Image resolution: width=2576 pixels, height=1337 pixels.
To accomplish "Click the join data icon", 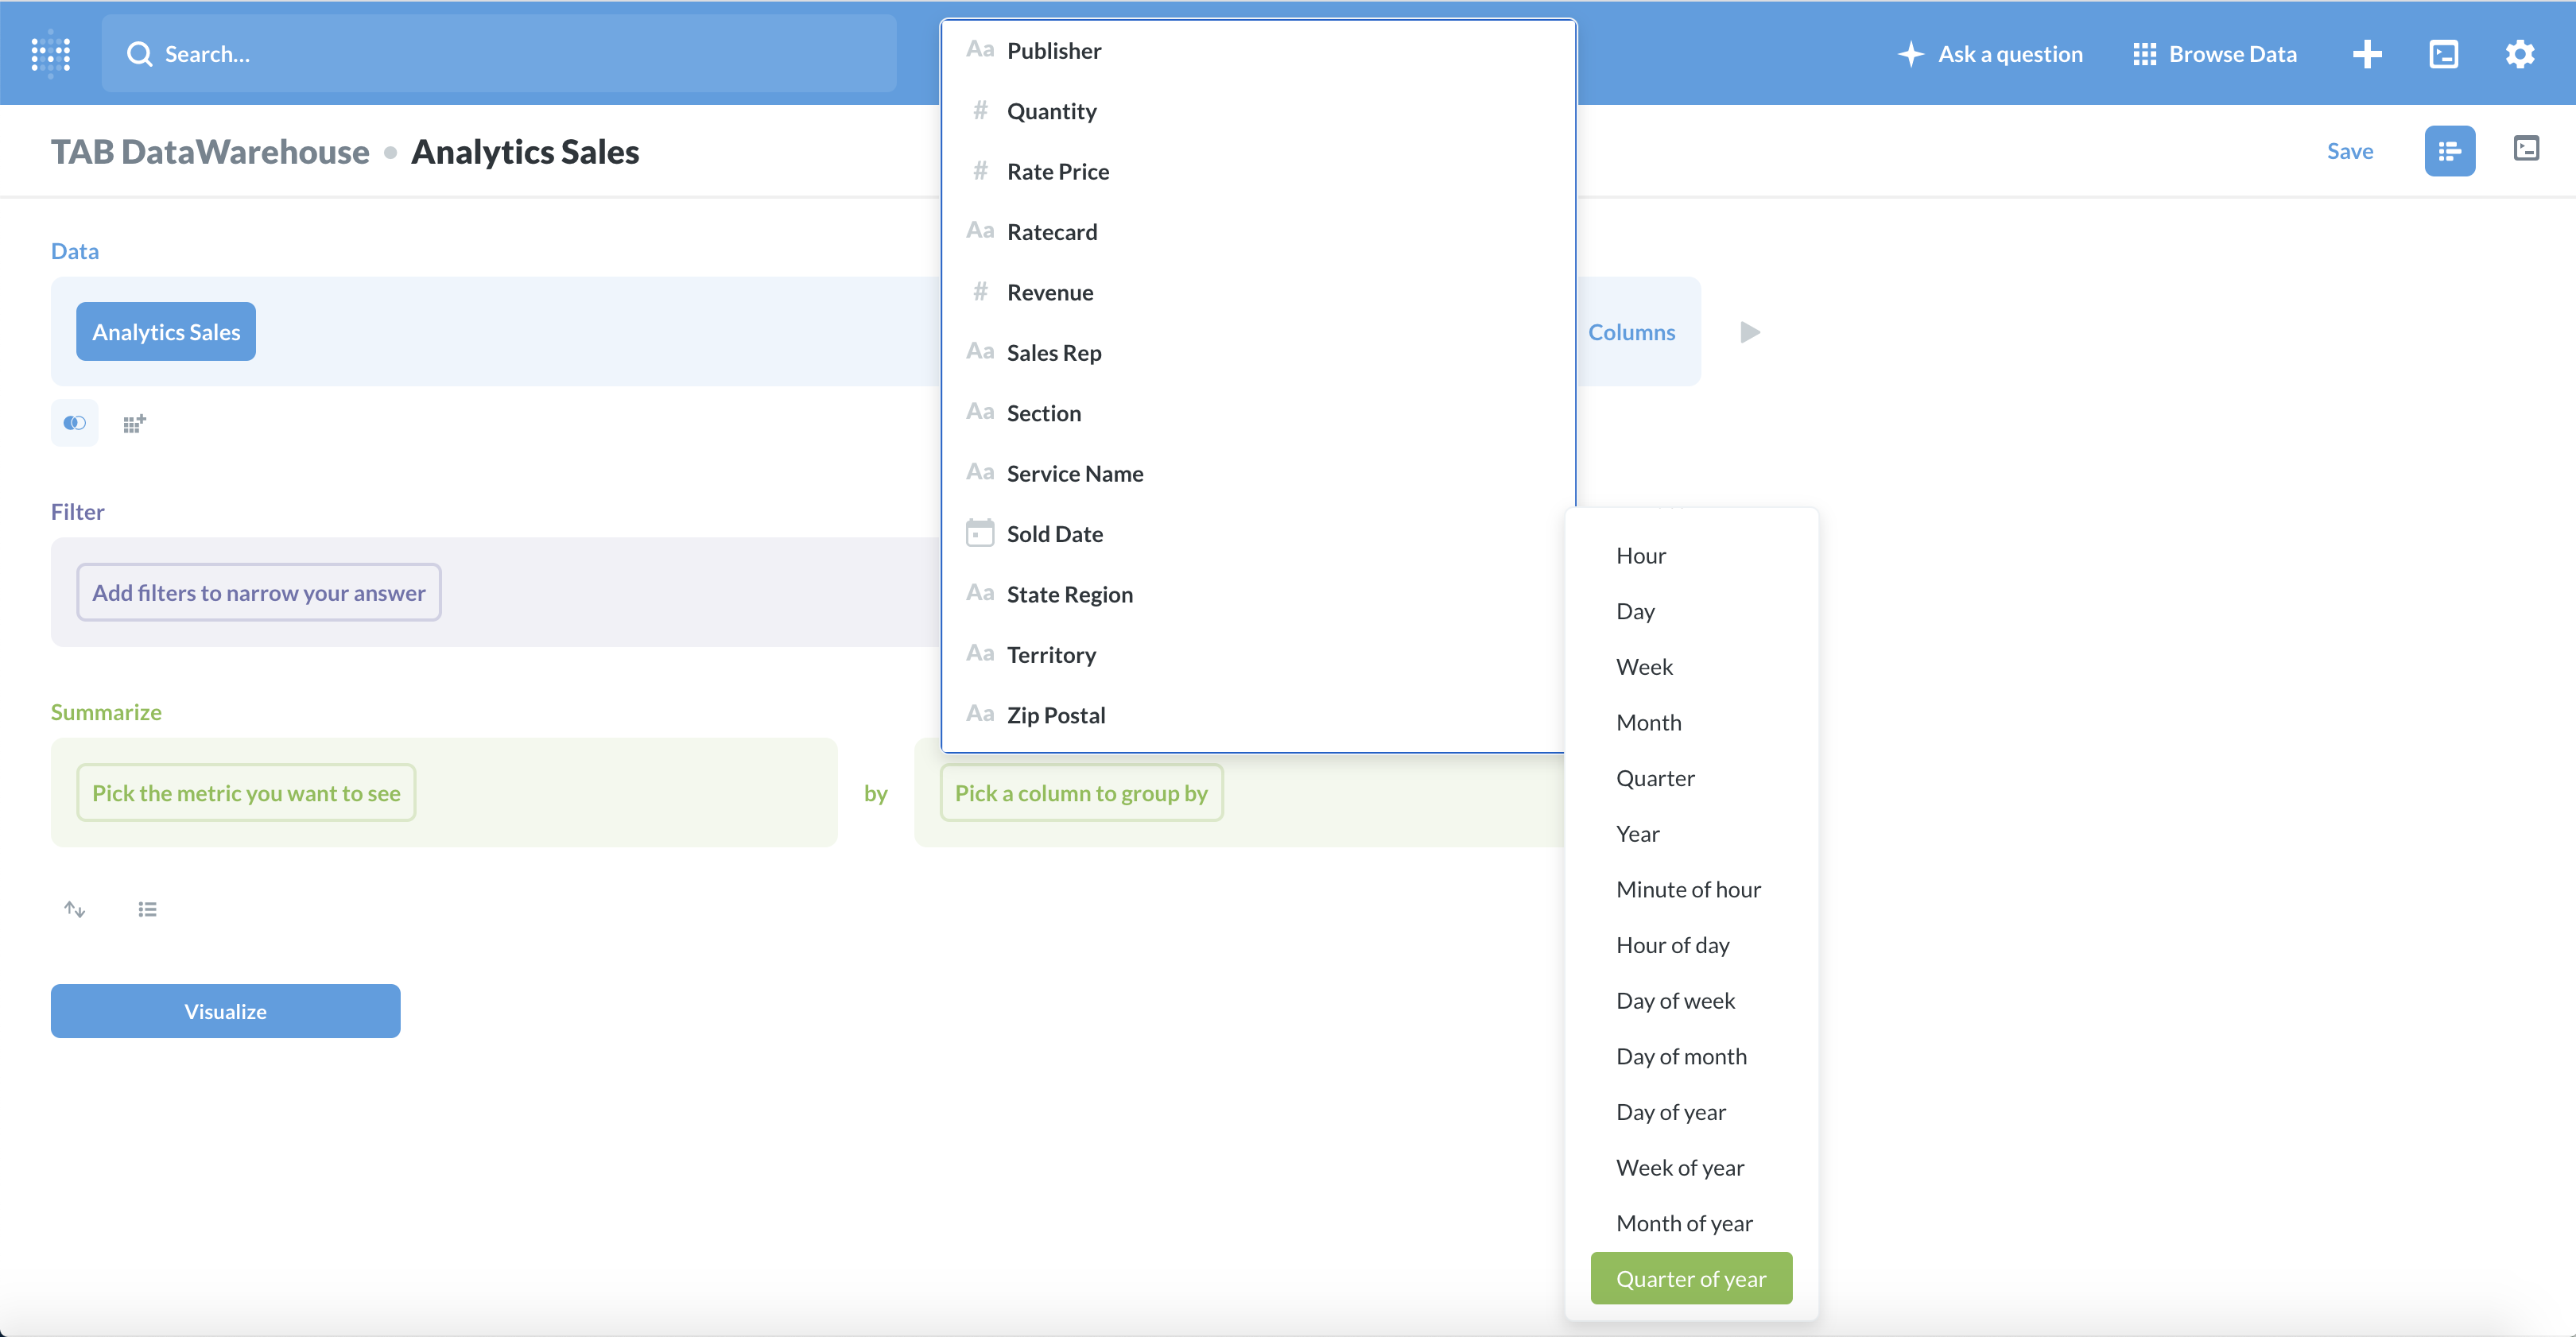I will coord(75,423).
